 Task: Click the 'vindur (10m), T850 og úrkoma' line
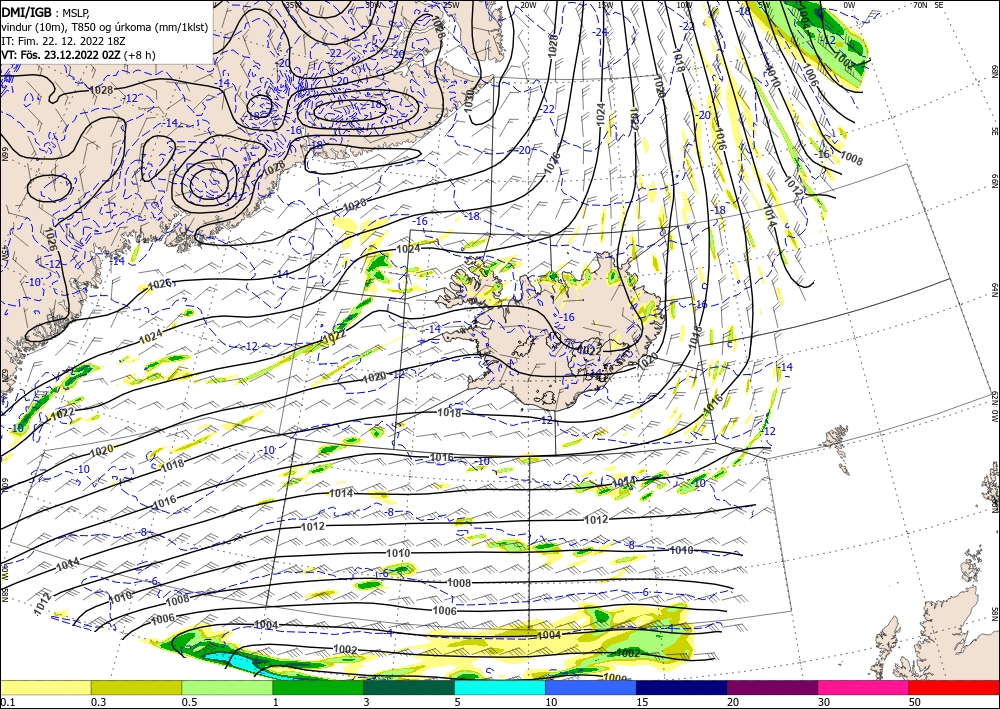[x=105, y=26]
